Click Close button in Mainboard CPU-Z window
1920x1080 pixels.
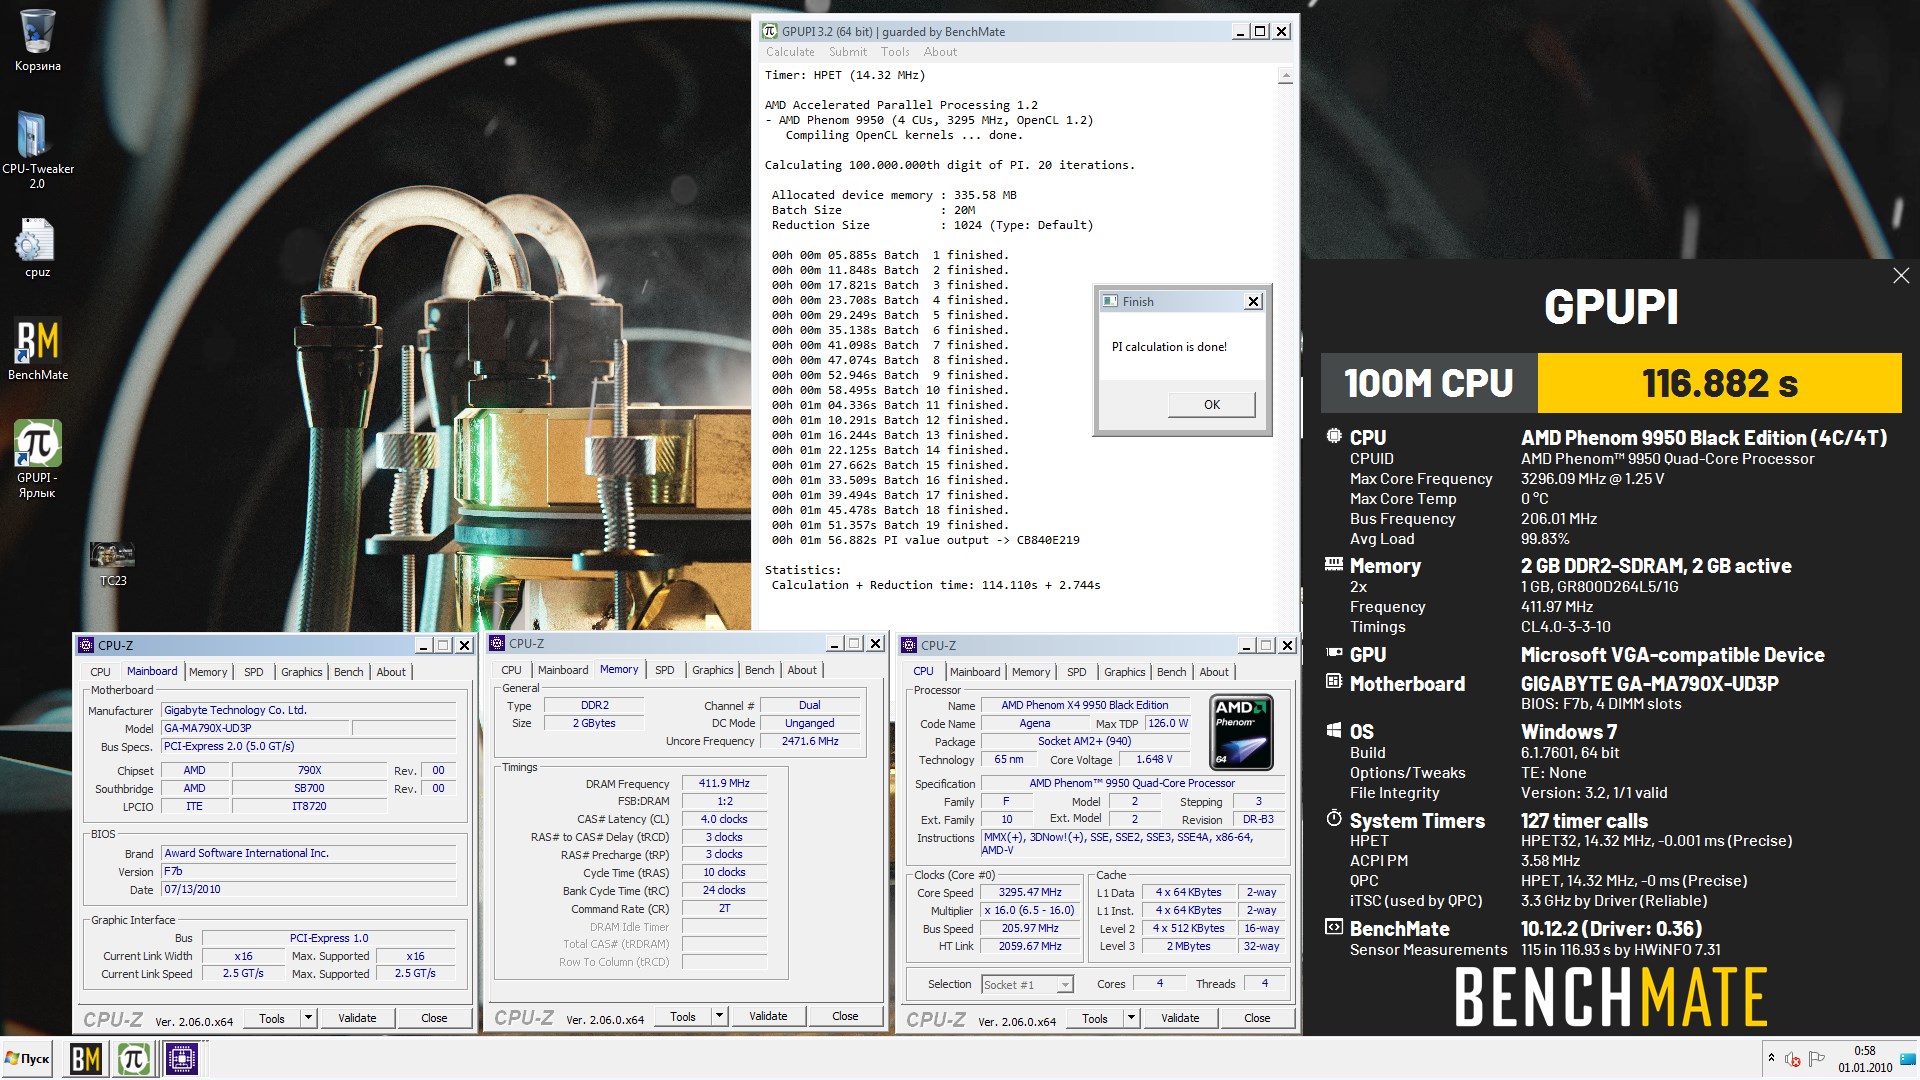[434, 1018]
